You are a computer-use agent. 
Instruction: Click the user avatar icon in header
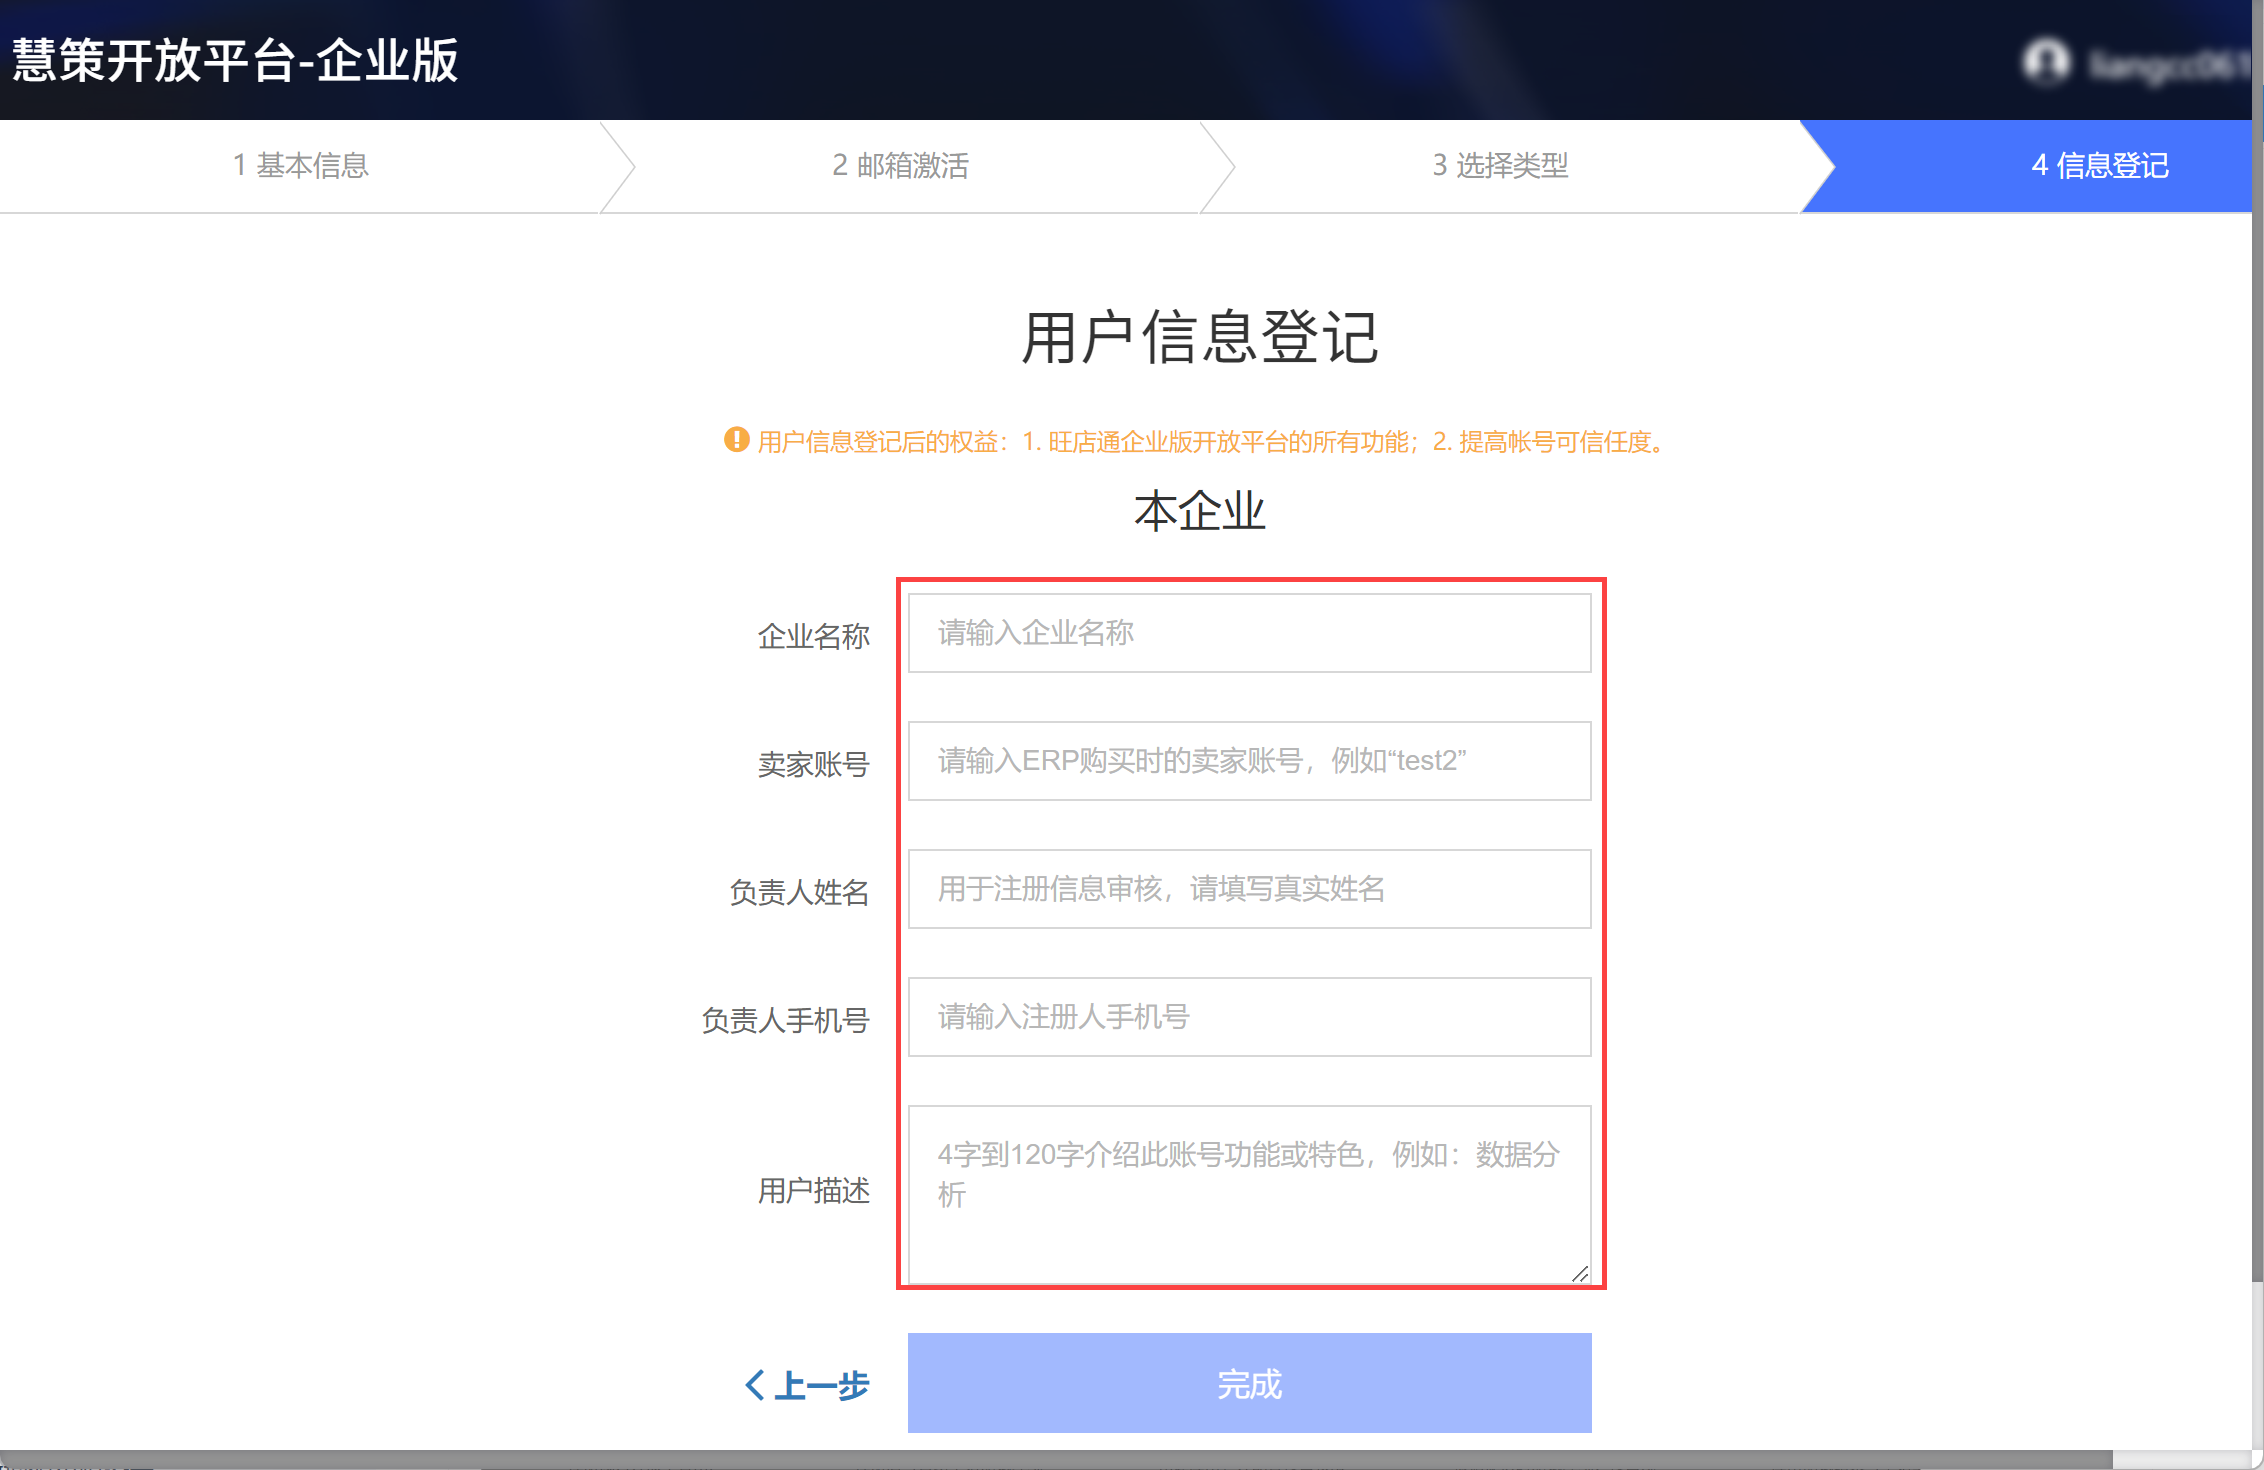[2045, 62]
